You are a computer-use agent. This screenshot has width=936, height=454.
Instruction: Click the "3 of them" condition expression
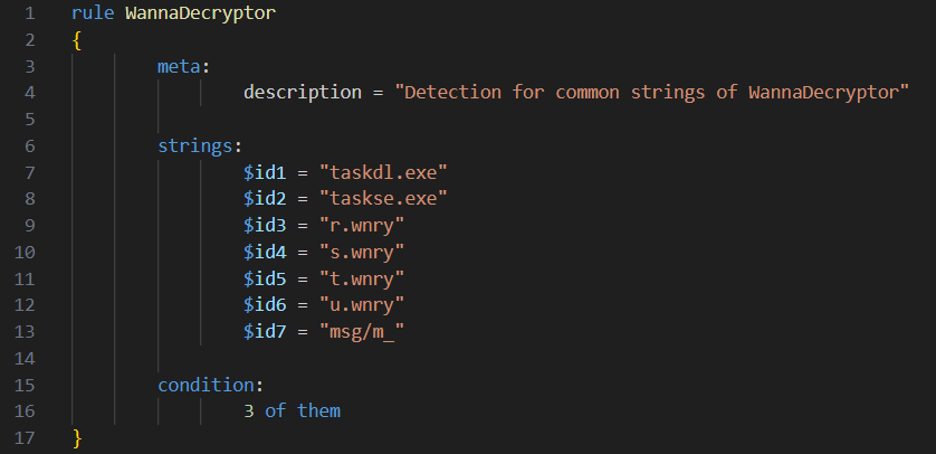[292, 411]
